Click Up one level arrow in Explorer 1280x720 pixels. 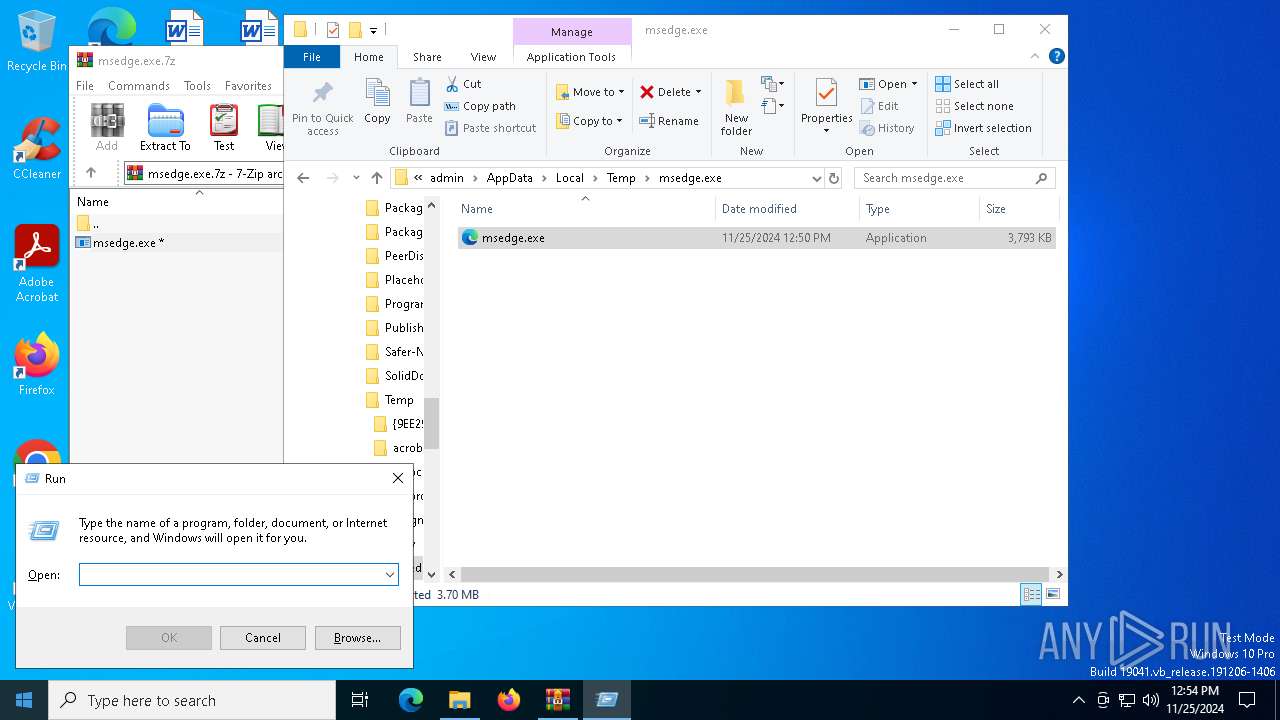[x=377, y=178]
